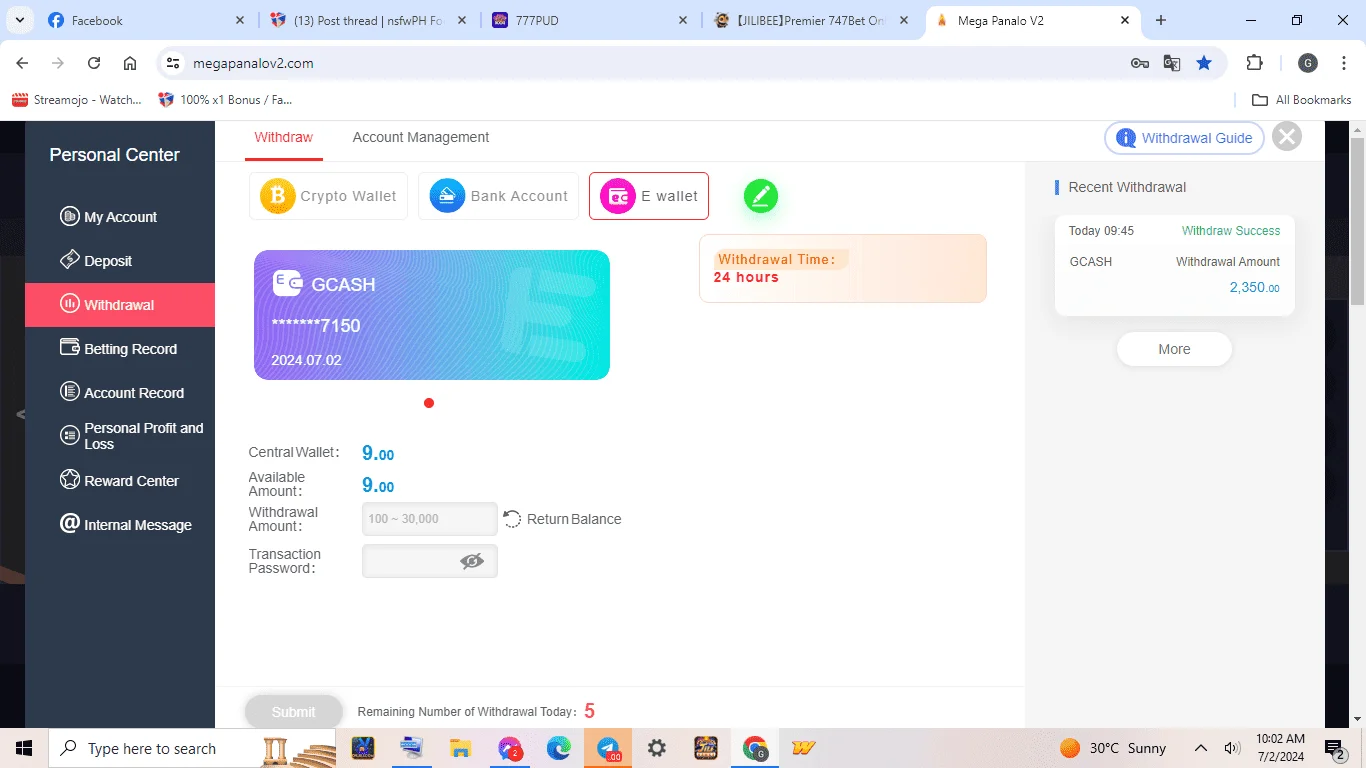Toggle Transaction Password visibility eye icon
Screen dimensions: 1366x768
coord(472,561)
